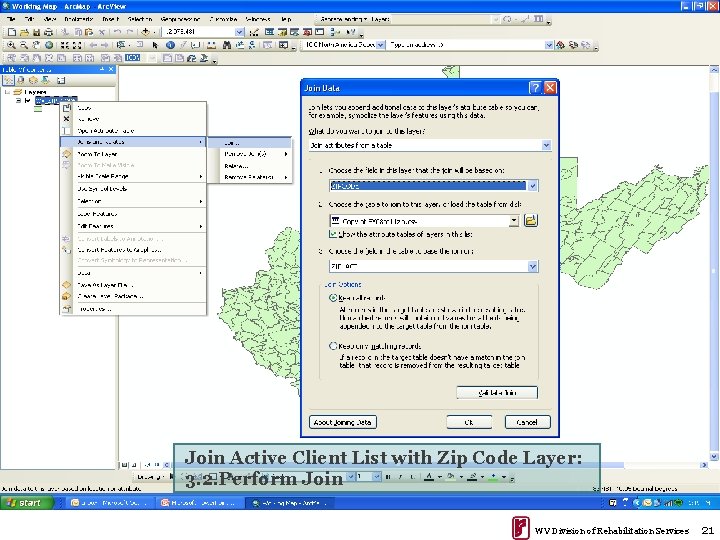The image size is (720, 540).
Task: Open the Selection submenu in context menu
Action: pos(133,201)
